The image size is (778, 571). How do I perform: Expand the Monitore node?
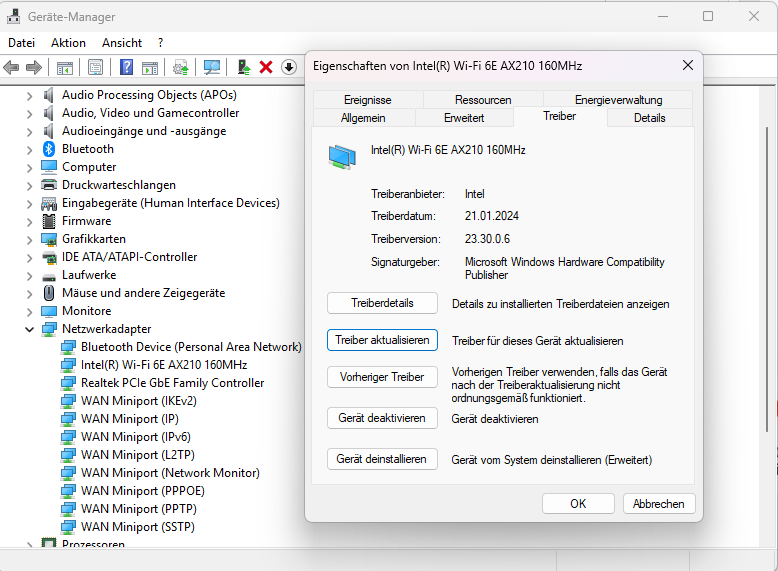[29, 312]
